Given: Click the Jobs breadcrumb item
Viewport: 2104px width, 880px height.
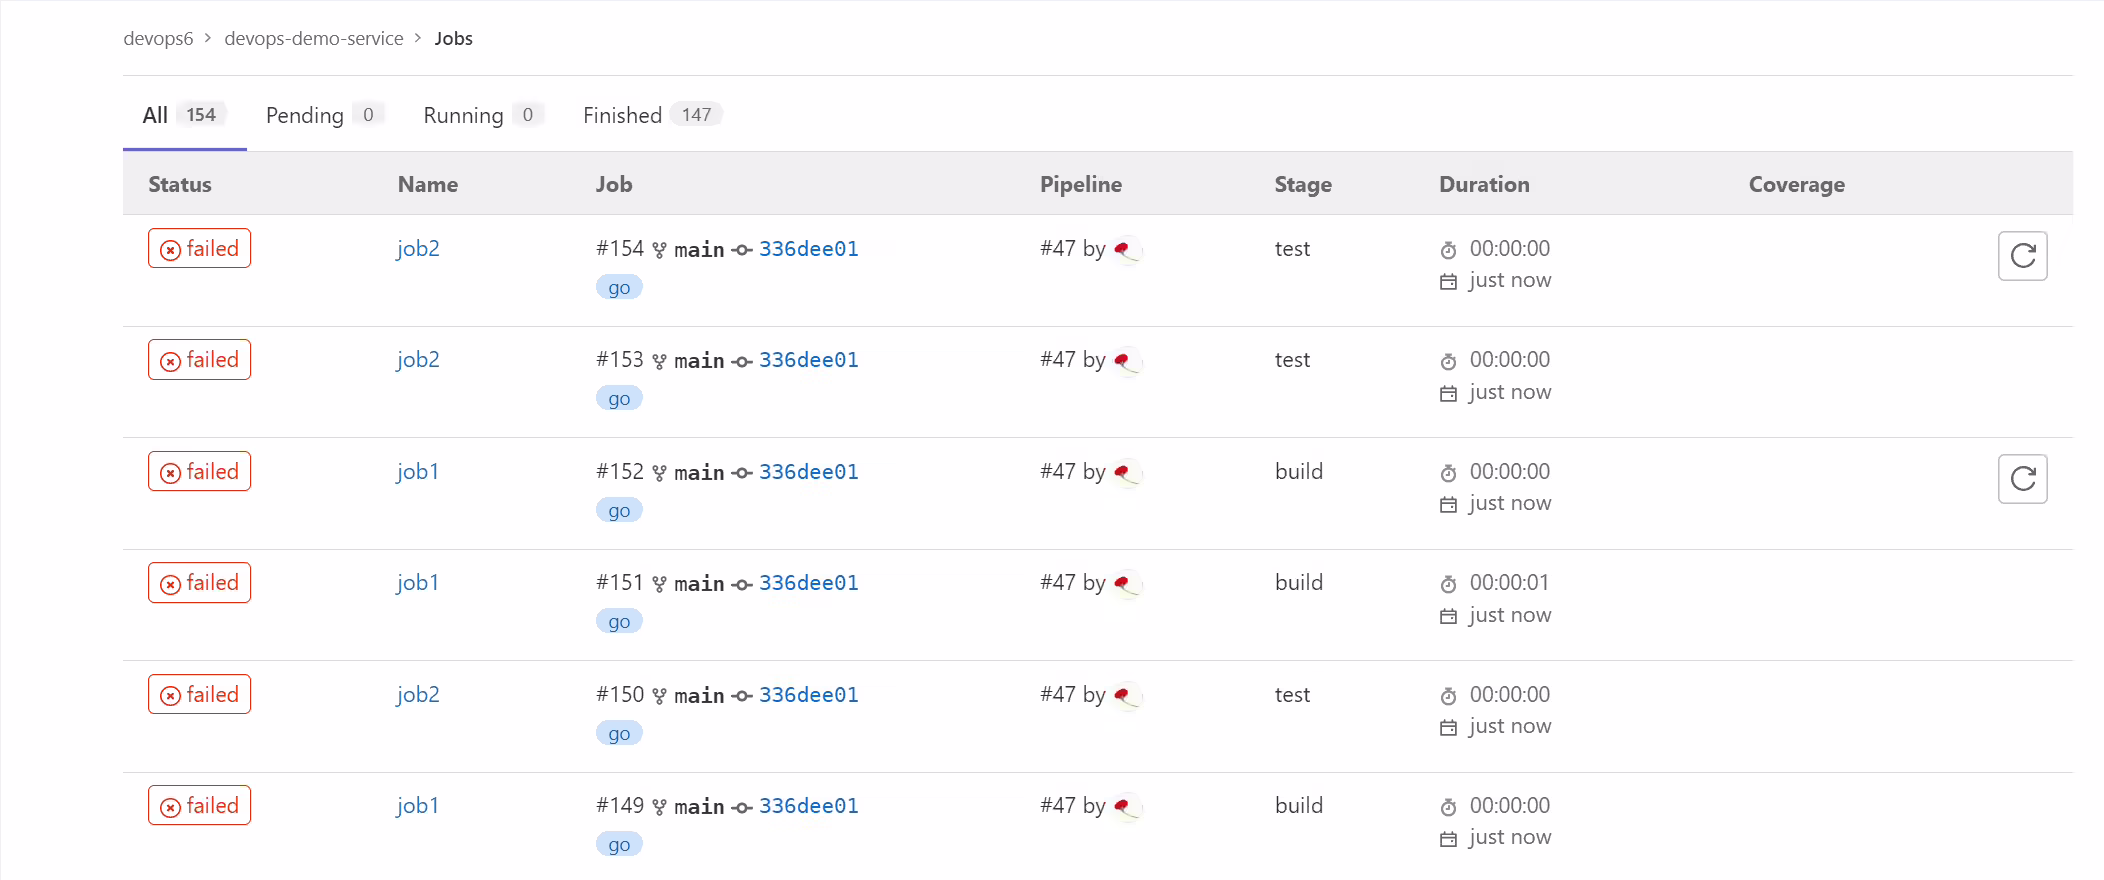Looking at the screenshot, I should coord(453,38).
